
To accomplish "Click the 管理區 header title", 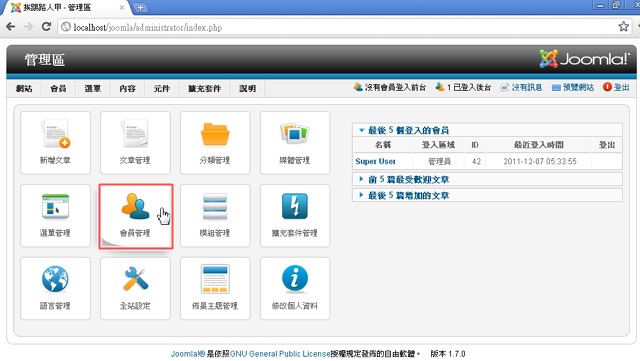I will click(44, 60).
